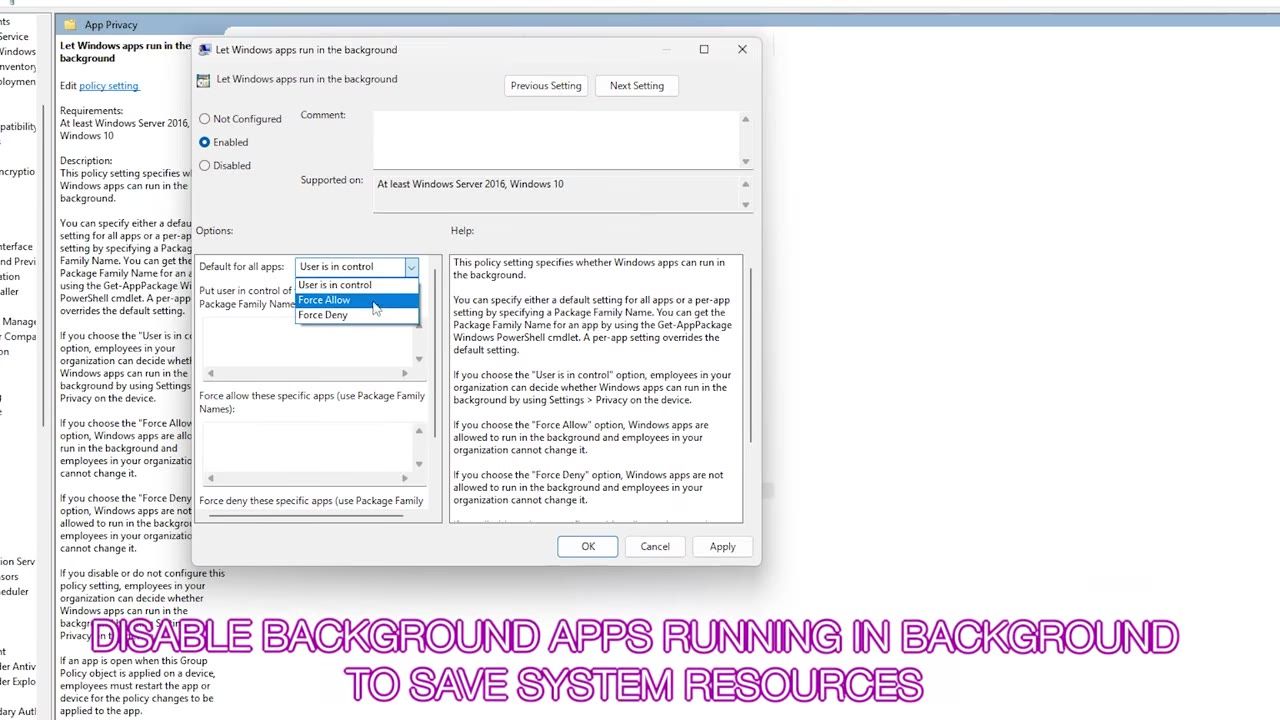
Task: Click the 'Options:' heading label
Action: [214, 231]
